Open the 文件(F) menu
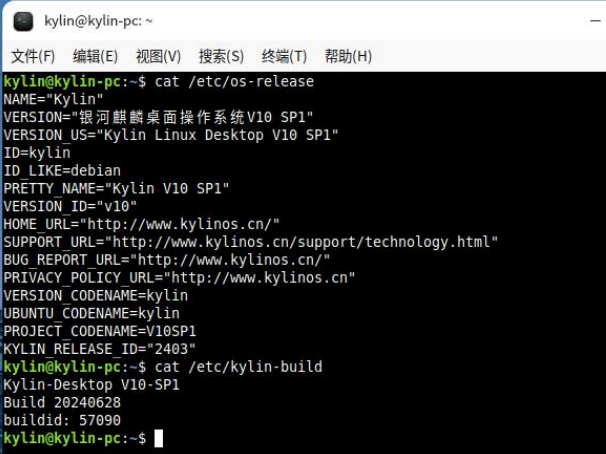The image size is (606, 454). coord(33,56)
